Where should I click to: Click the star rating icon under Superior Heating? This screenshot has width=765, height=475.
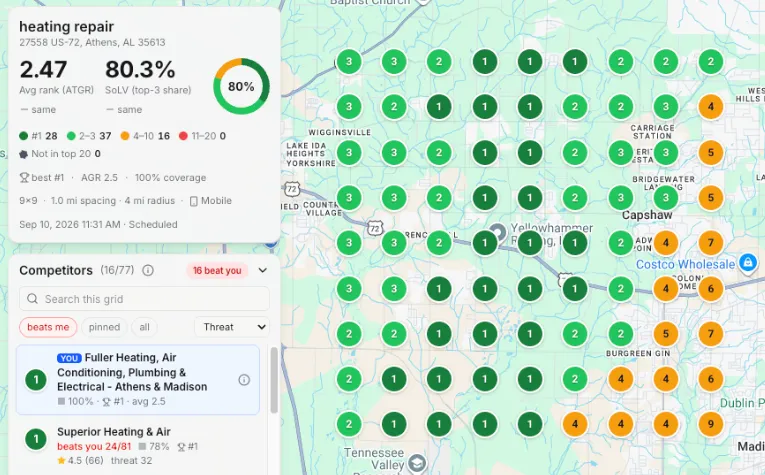61,460
